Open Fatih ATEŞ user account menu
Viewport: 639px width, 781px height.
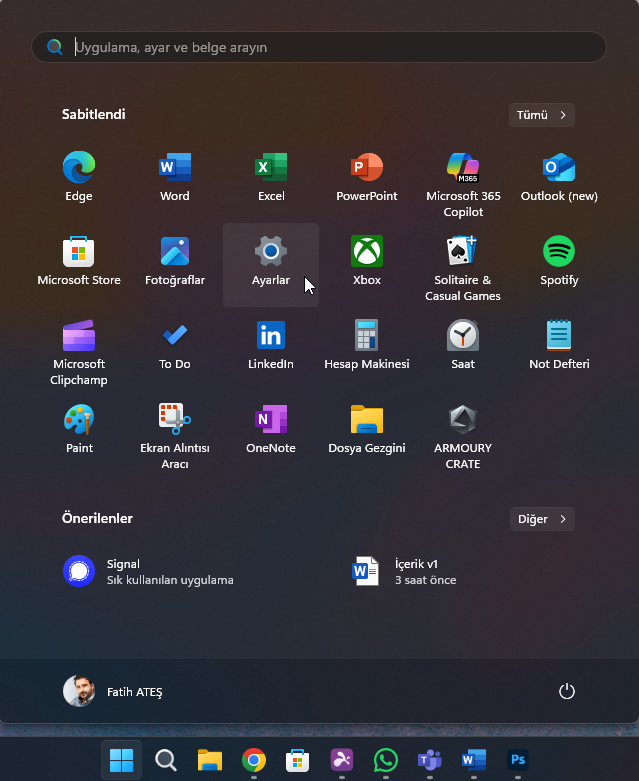113,691
